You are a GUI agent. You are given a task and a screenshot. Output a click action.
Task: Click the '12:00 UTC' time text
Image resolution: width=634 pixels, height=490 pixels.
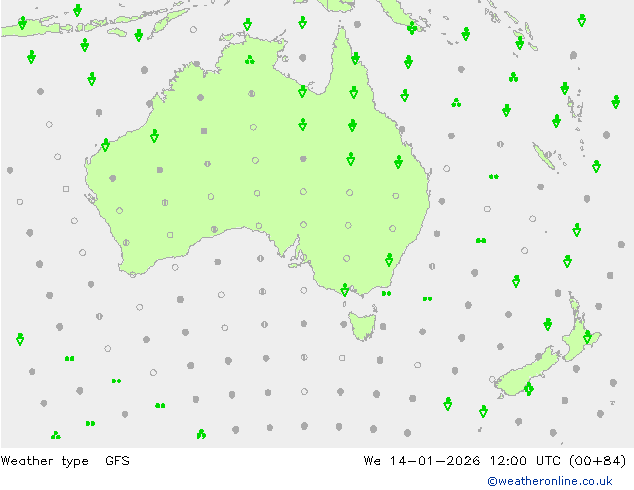tap(525, 460)
